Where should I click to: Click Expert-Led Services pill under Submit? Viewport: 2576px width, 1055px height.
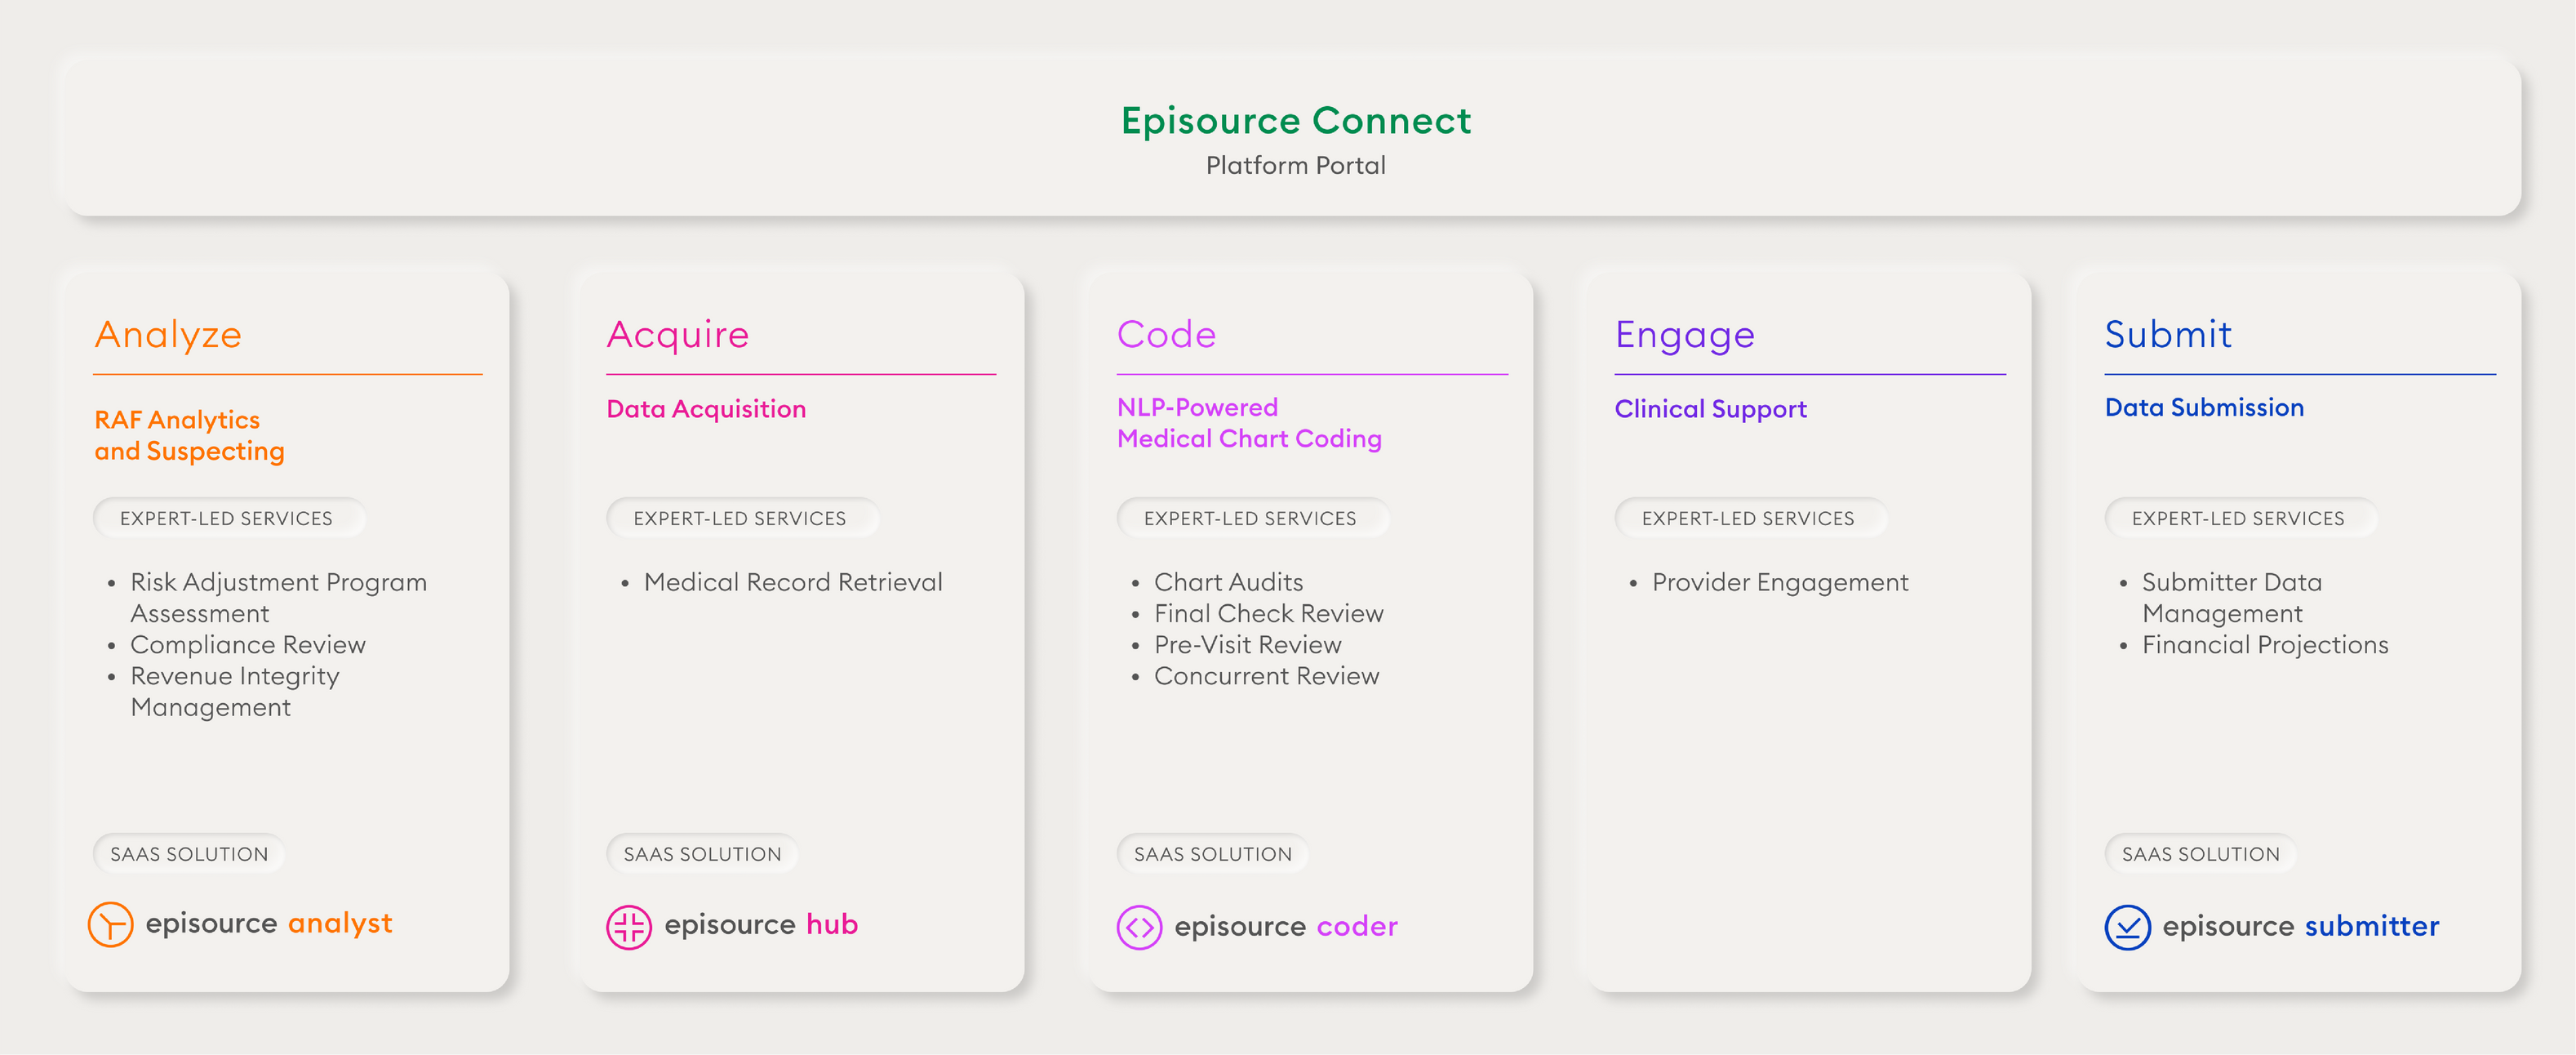pyautogui.click(x=2240, y=518)
